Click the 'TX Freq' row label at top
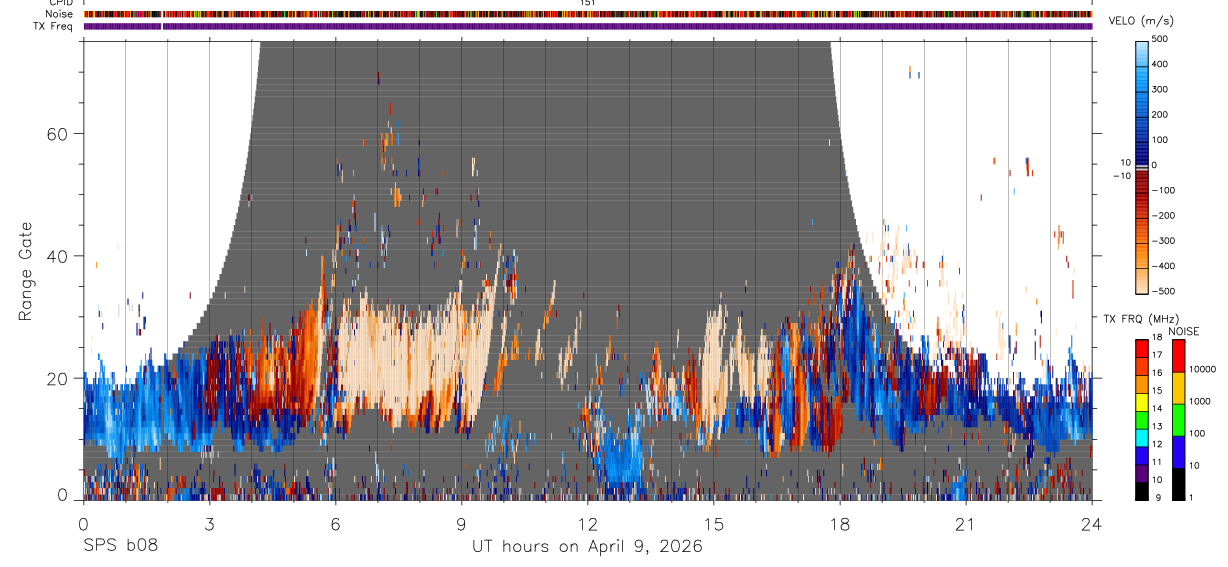 pyautogui.click(x=55, y=26)
